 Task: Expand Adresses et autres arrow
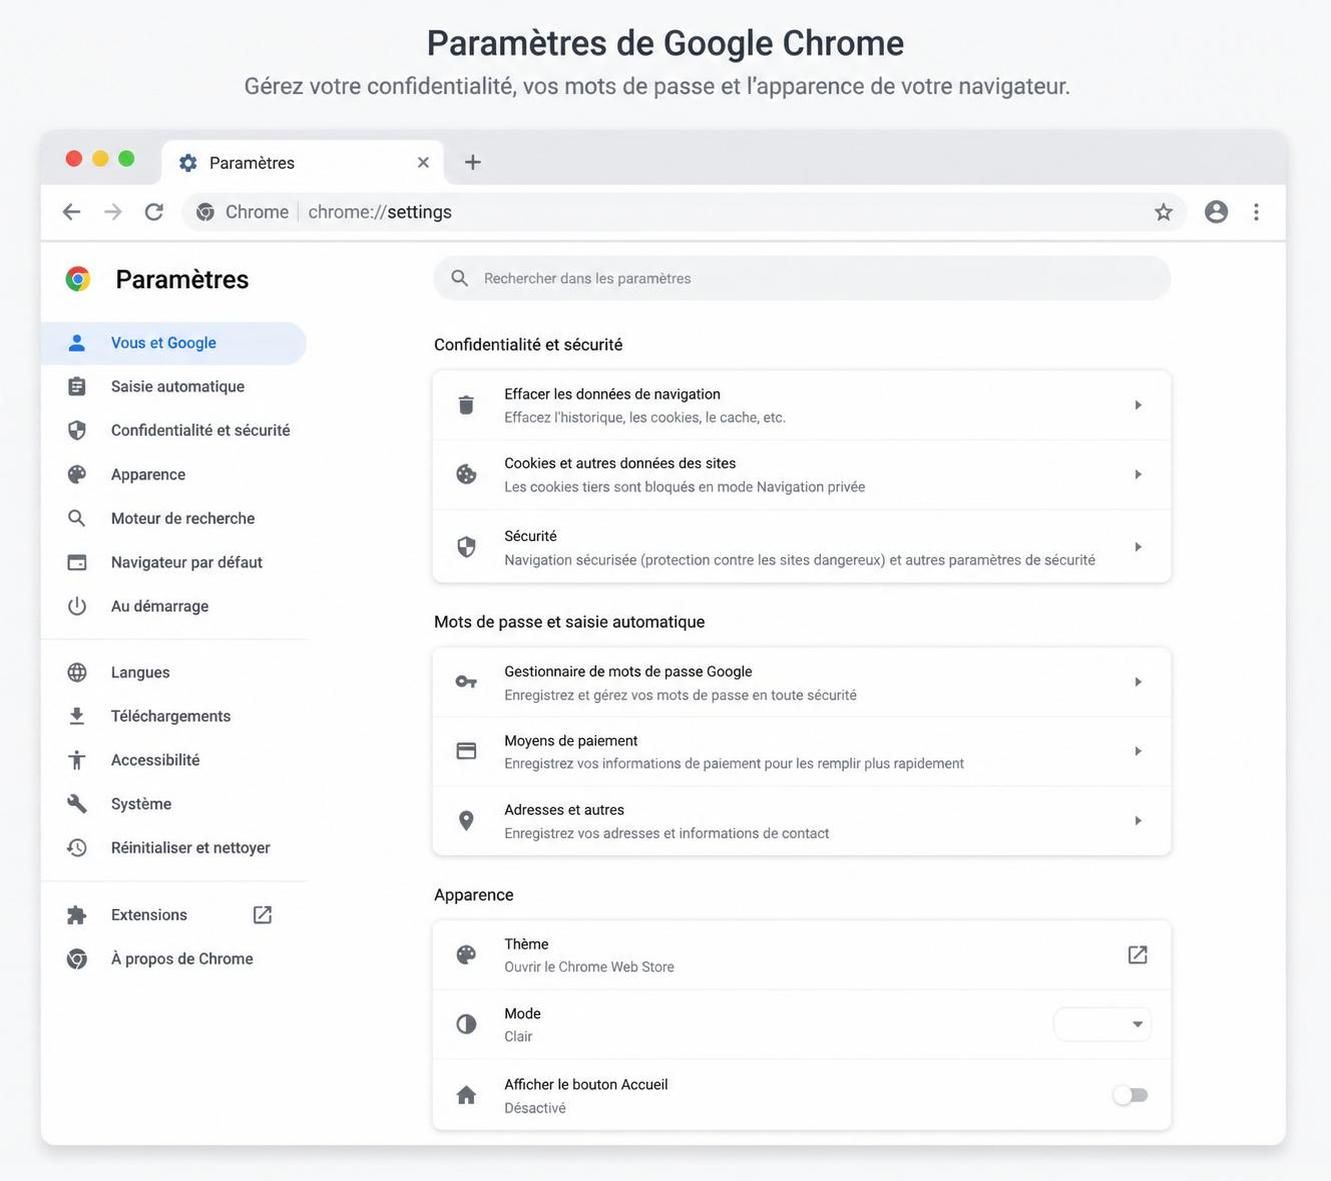pyautogui.click(x=1138, y=821)
